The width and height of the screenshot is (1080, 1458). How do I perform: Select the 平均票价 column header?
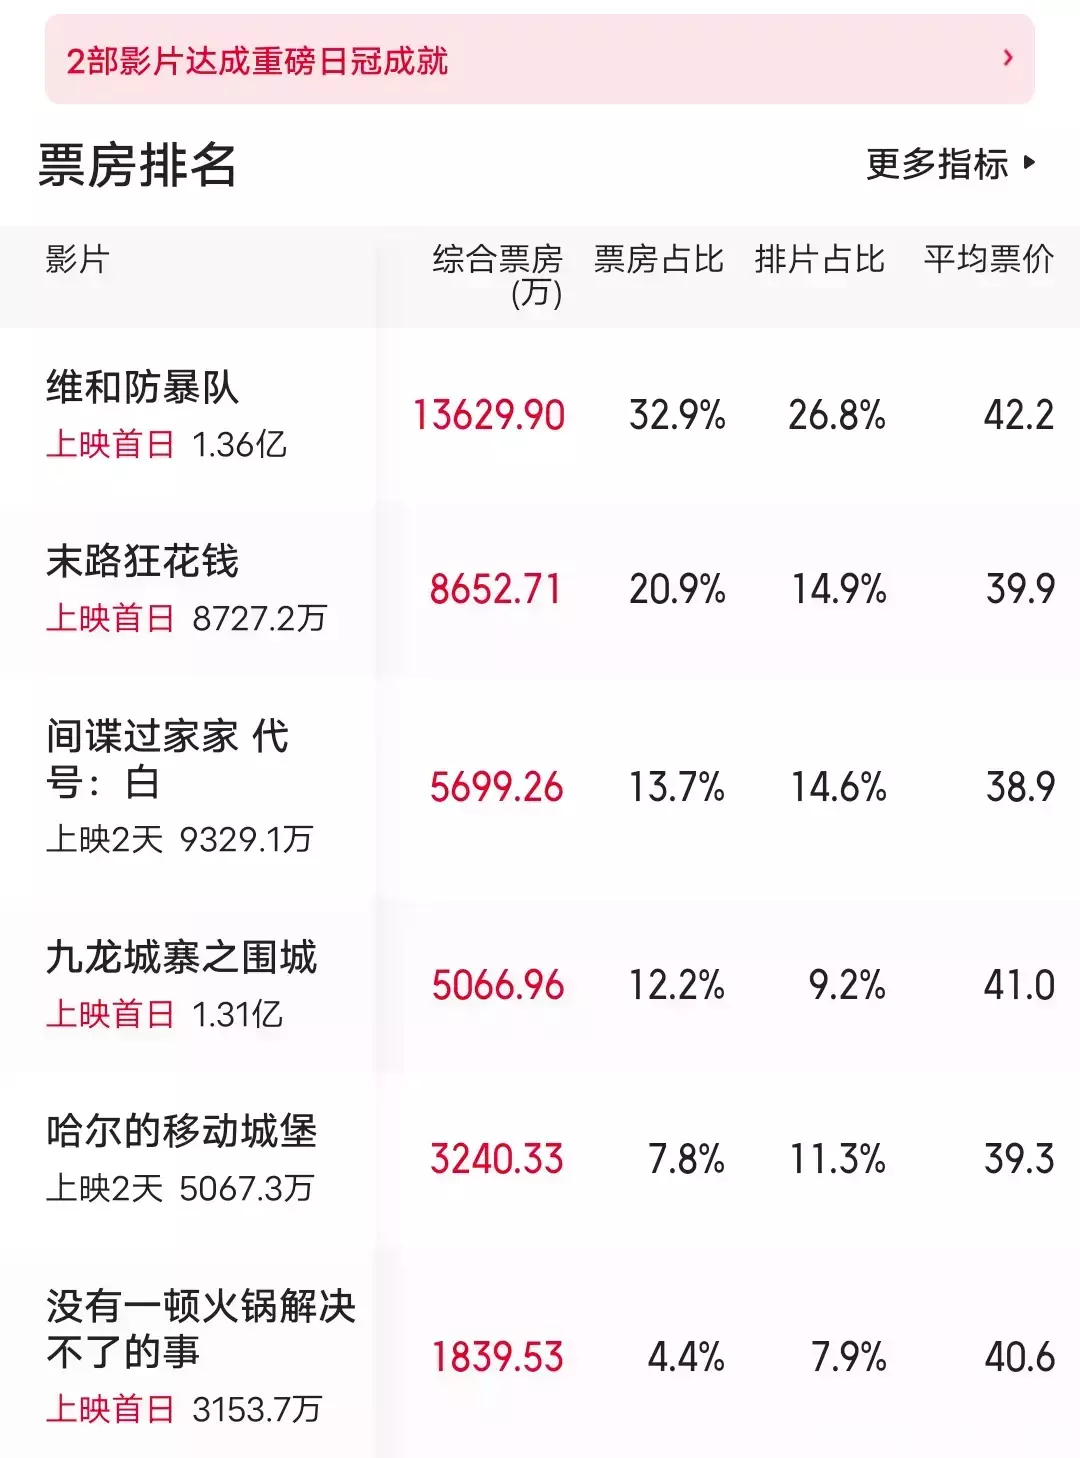point(988,260)
